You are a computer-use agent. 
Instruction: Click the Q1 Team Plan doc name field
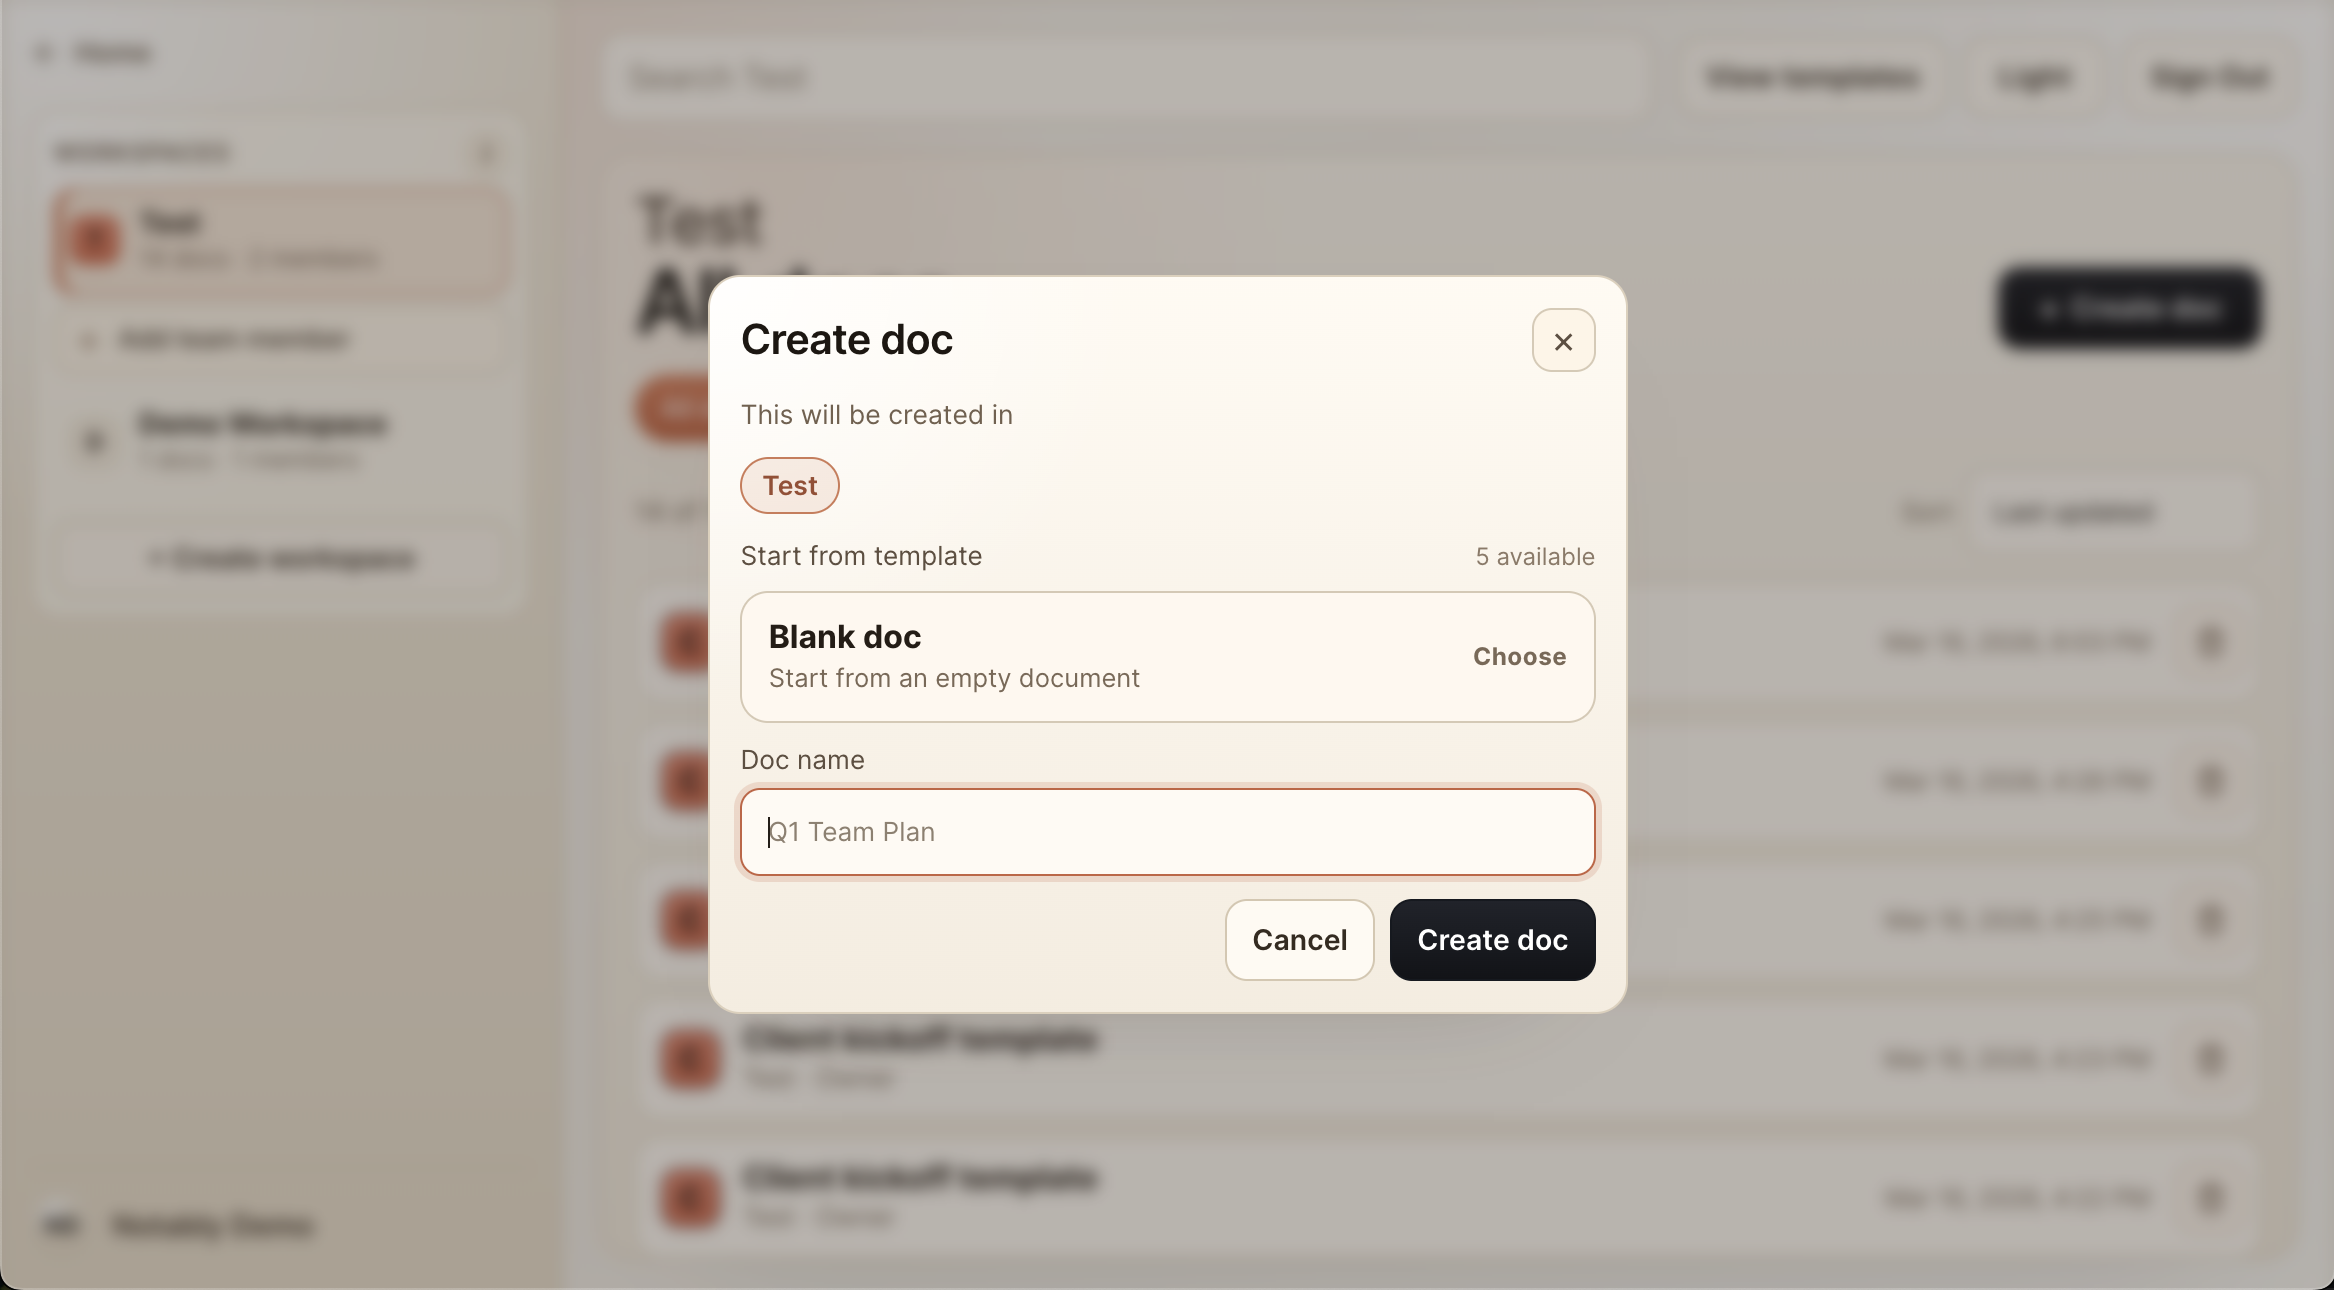1166,831
